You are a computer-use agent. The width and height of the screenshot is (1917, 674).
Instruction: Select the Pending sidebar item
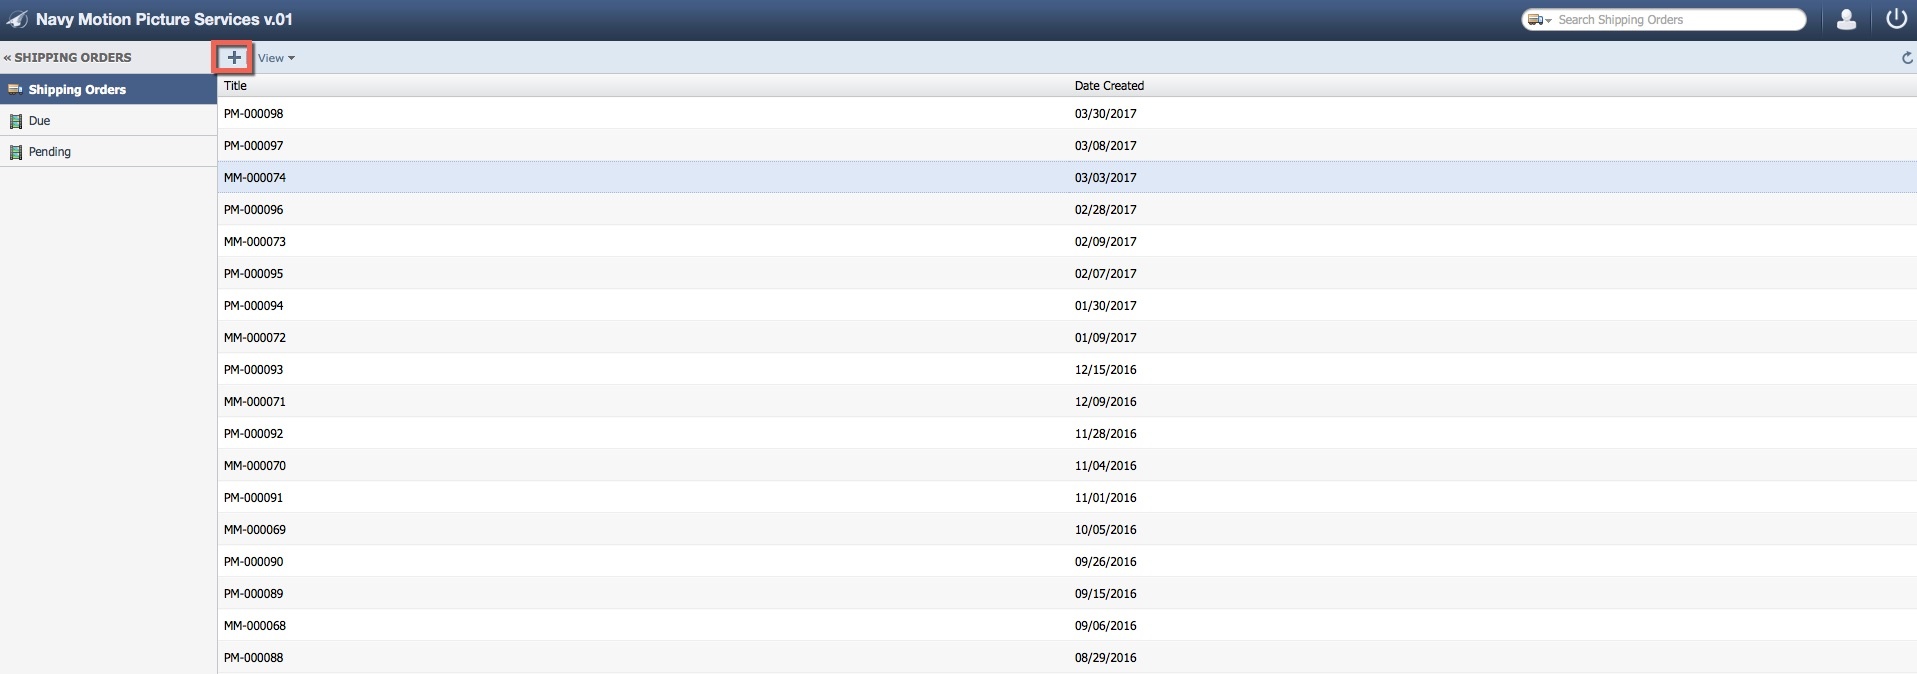pyautogui.click(x=50, y=152)
